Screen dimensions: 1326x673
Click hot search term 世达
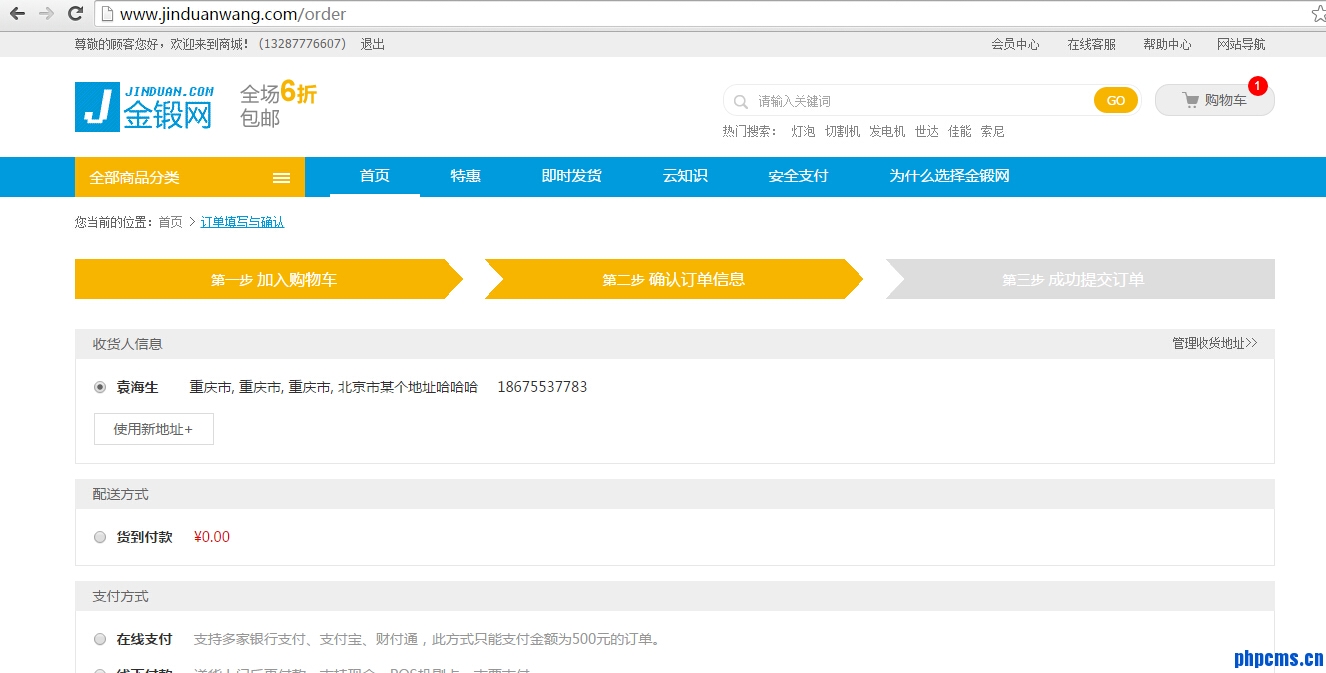pyautogui.click(x=927, y=131)
